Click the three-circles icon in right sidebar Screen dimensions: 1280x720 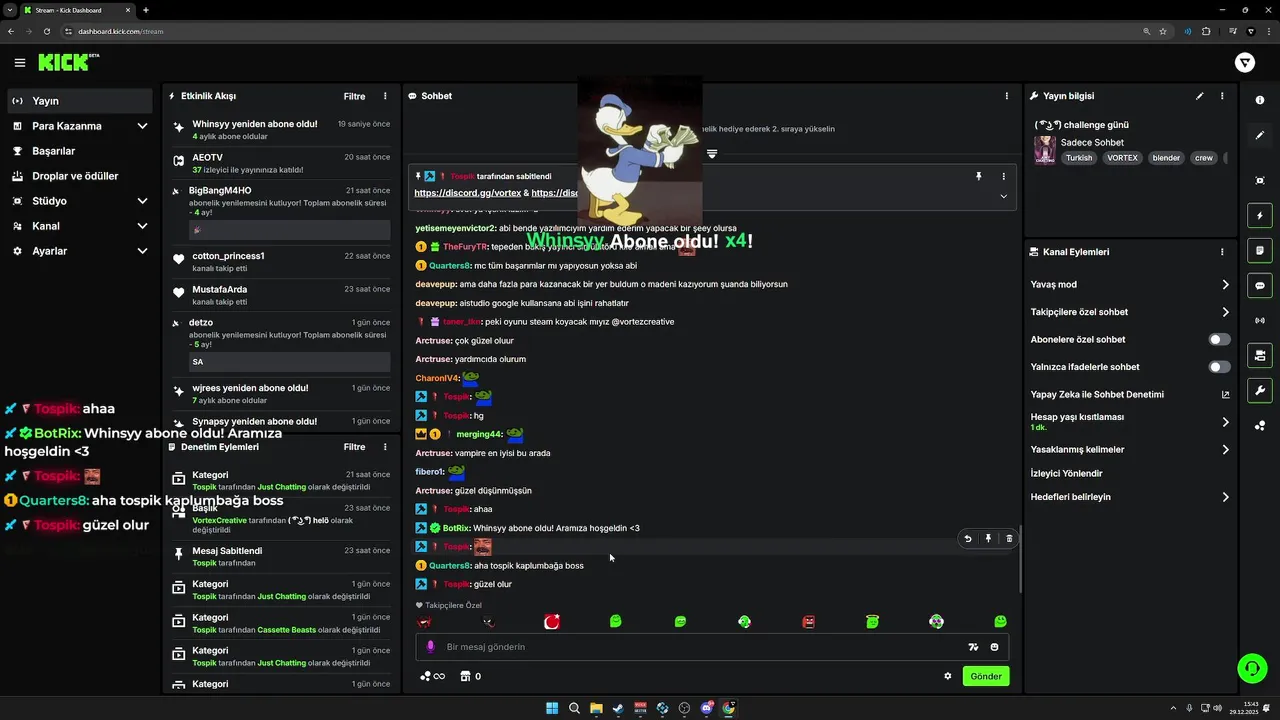(x=1260, y=426)
